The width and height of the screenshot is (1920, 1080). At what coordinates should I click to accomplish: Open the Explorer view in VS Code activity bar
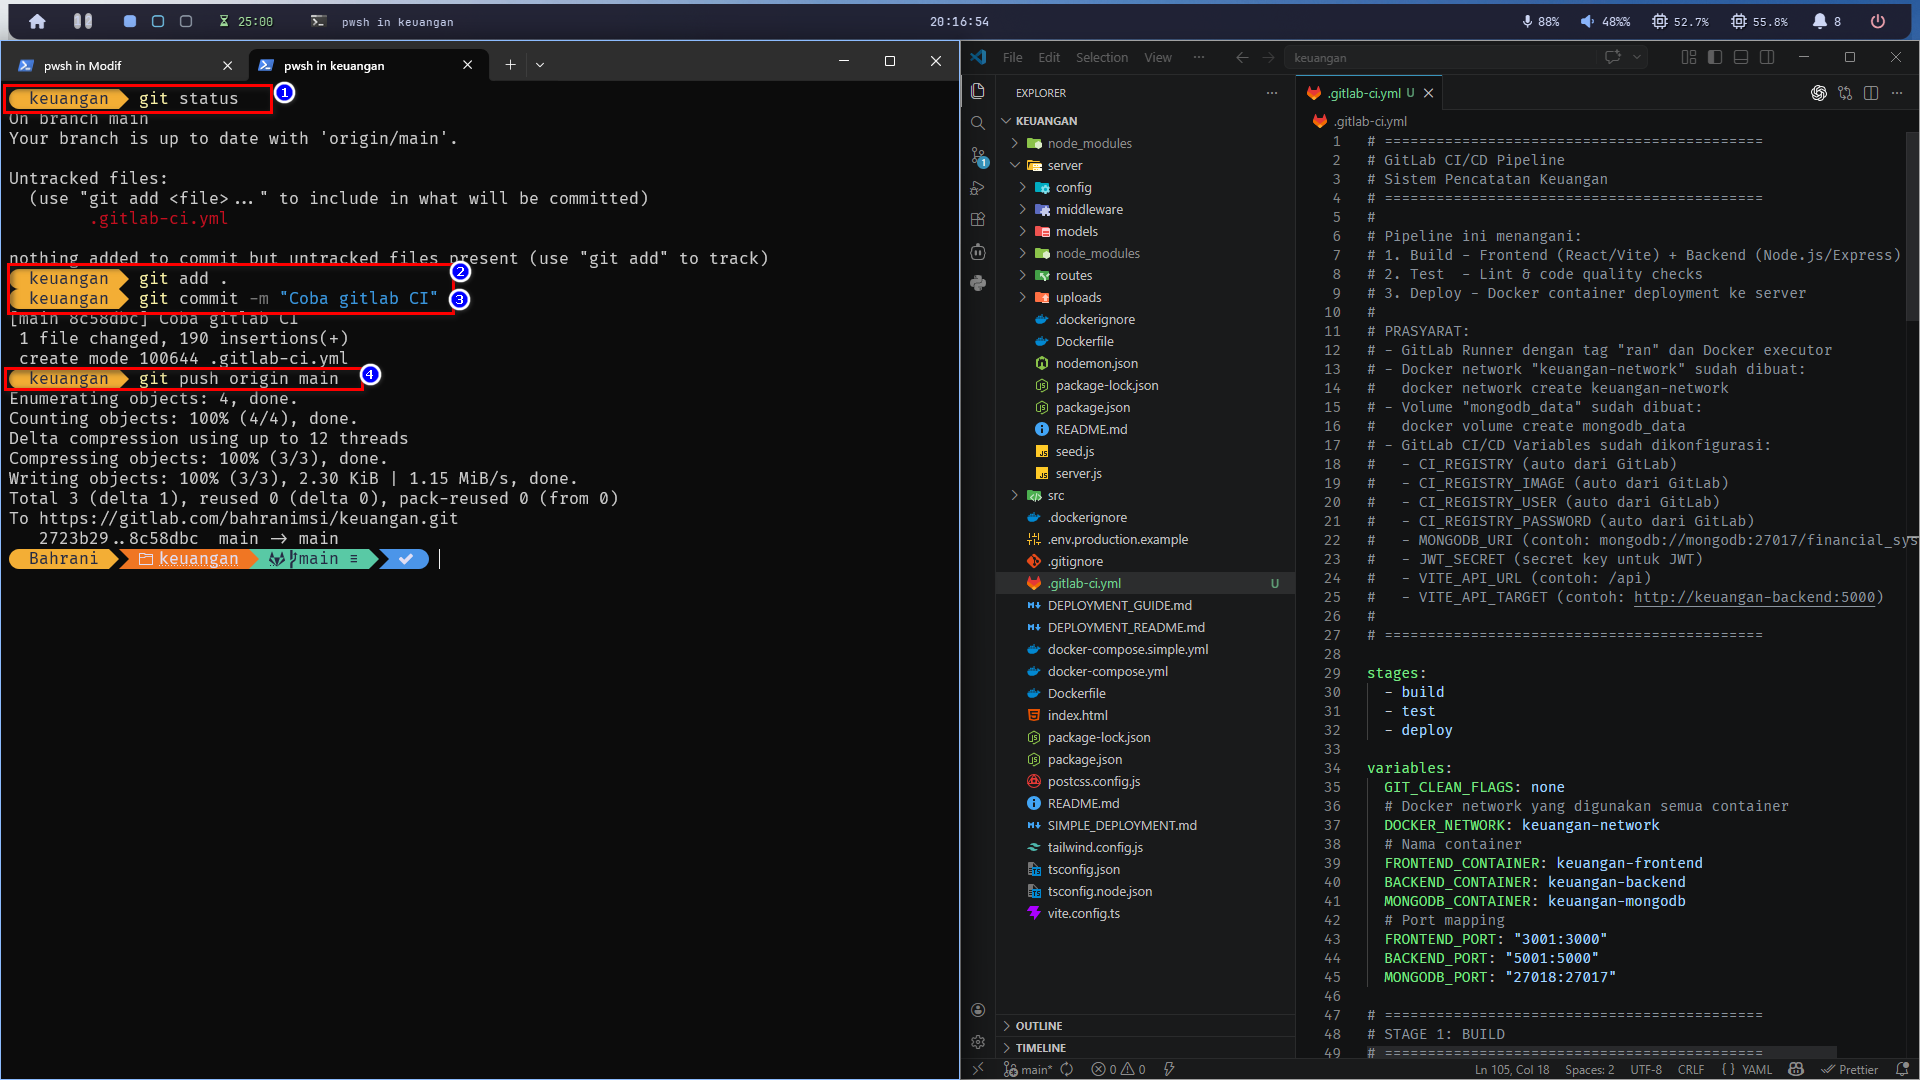pos(978,91)
